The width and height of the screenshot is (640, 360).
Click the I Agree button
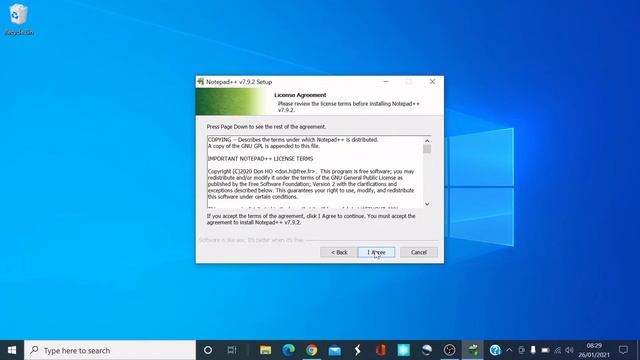coord(376,252)
